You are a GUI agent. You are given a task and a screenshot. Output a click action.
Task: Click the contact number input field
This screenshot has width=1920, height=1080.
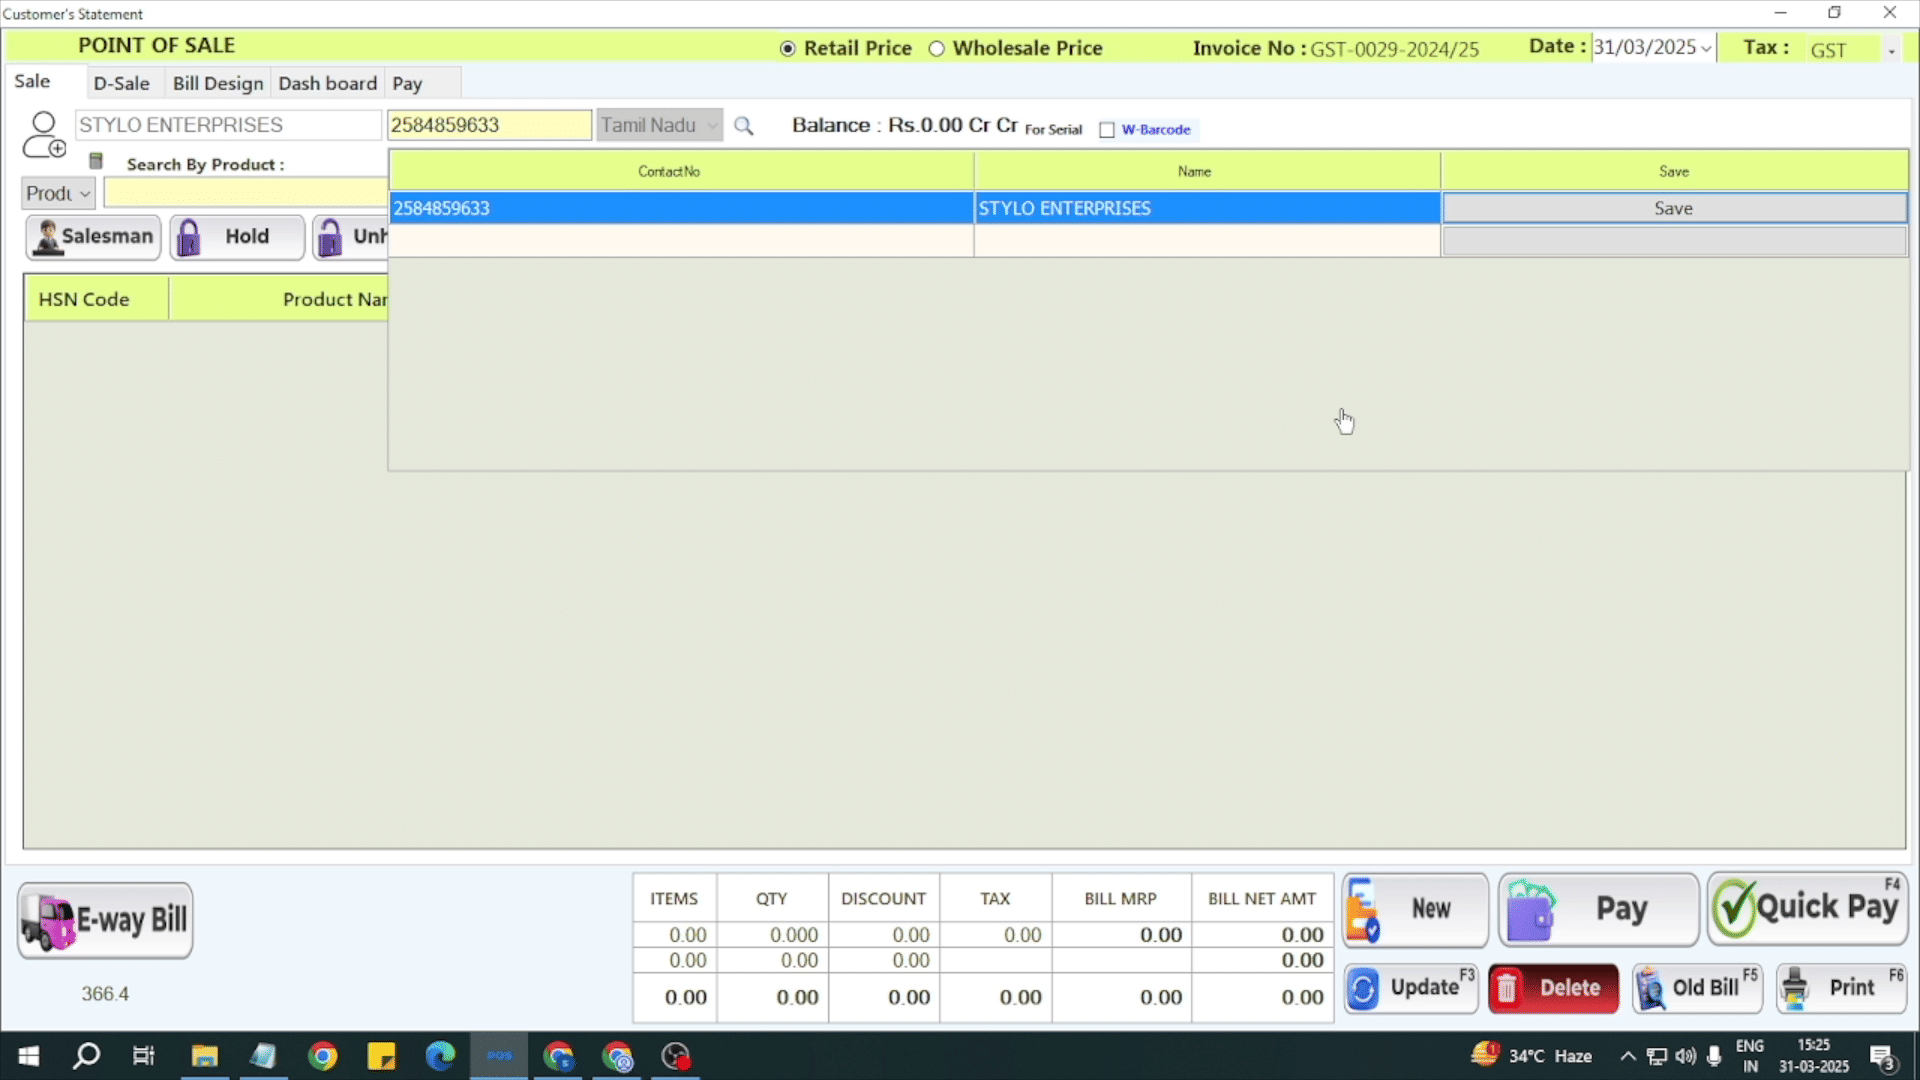[x=488, y=125]
